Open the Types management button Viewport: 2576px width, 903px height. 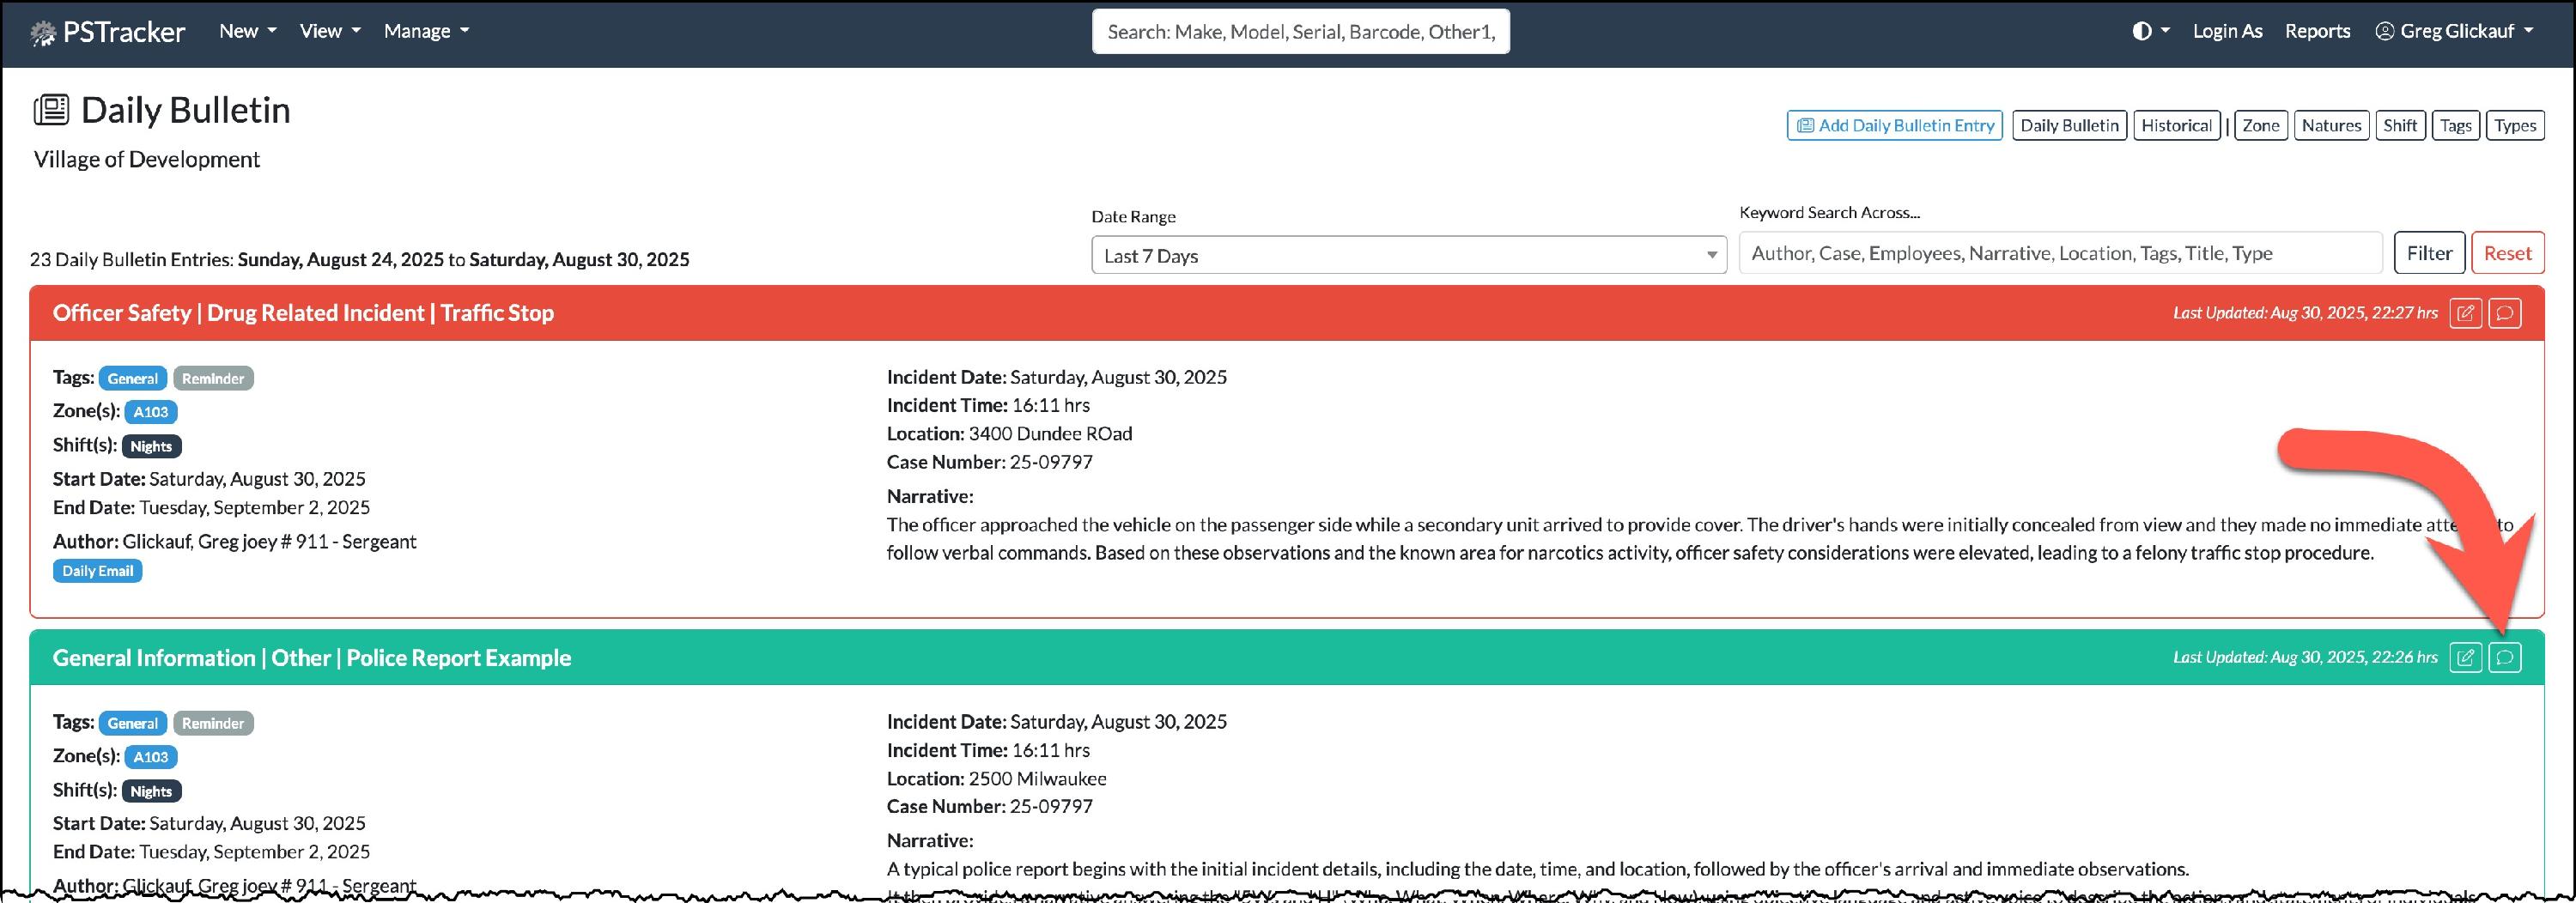[x=2515, y=125]
